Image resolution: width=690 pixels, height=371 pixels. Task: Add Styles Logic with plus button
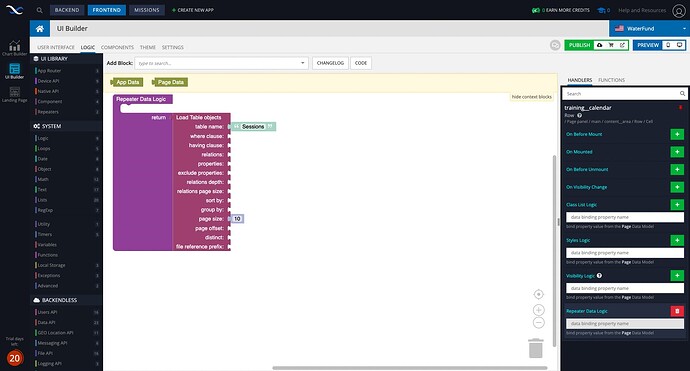point(677,240)
